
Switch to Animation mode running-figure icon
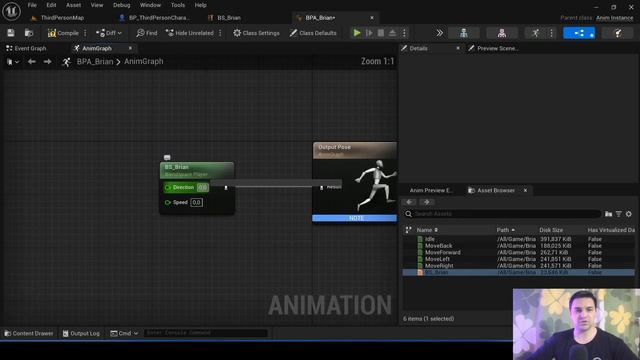536,33
